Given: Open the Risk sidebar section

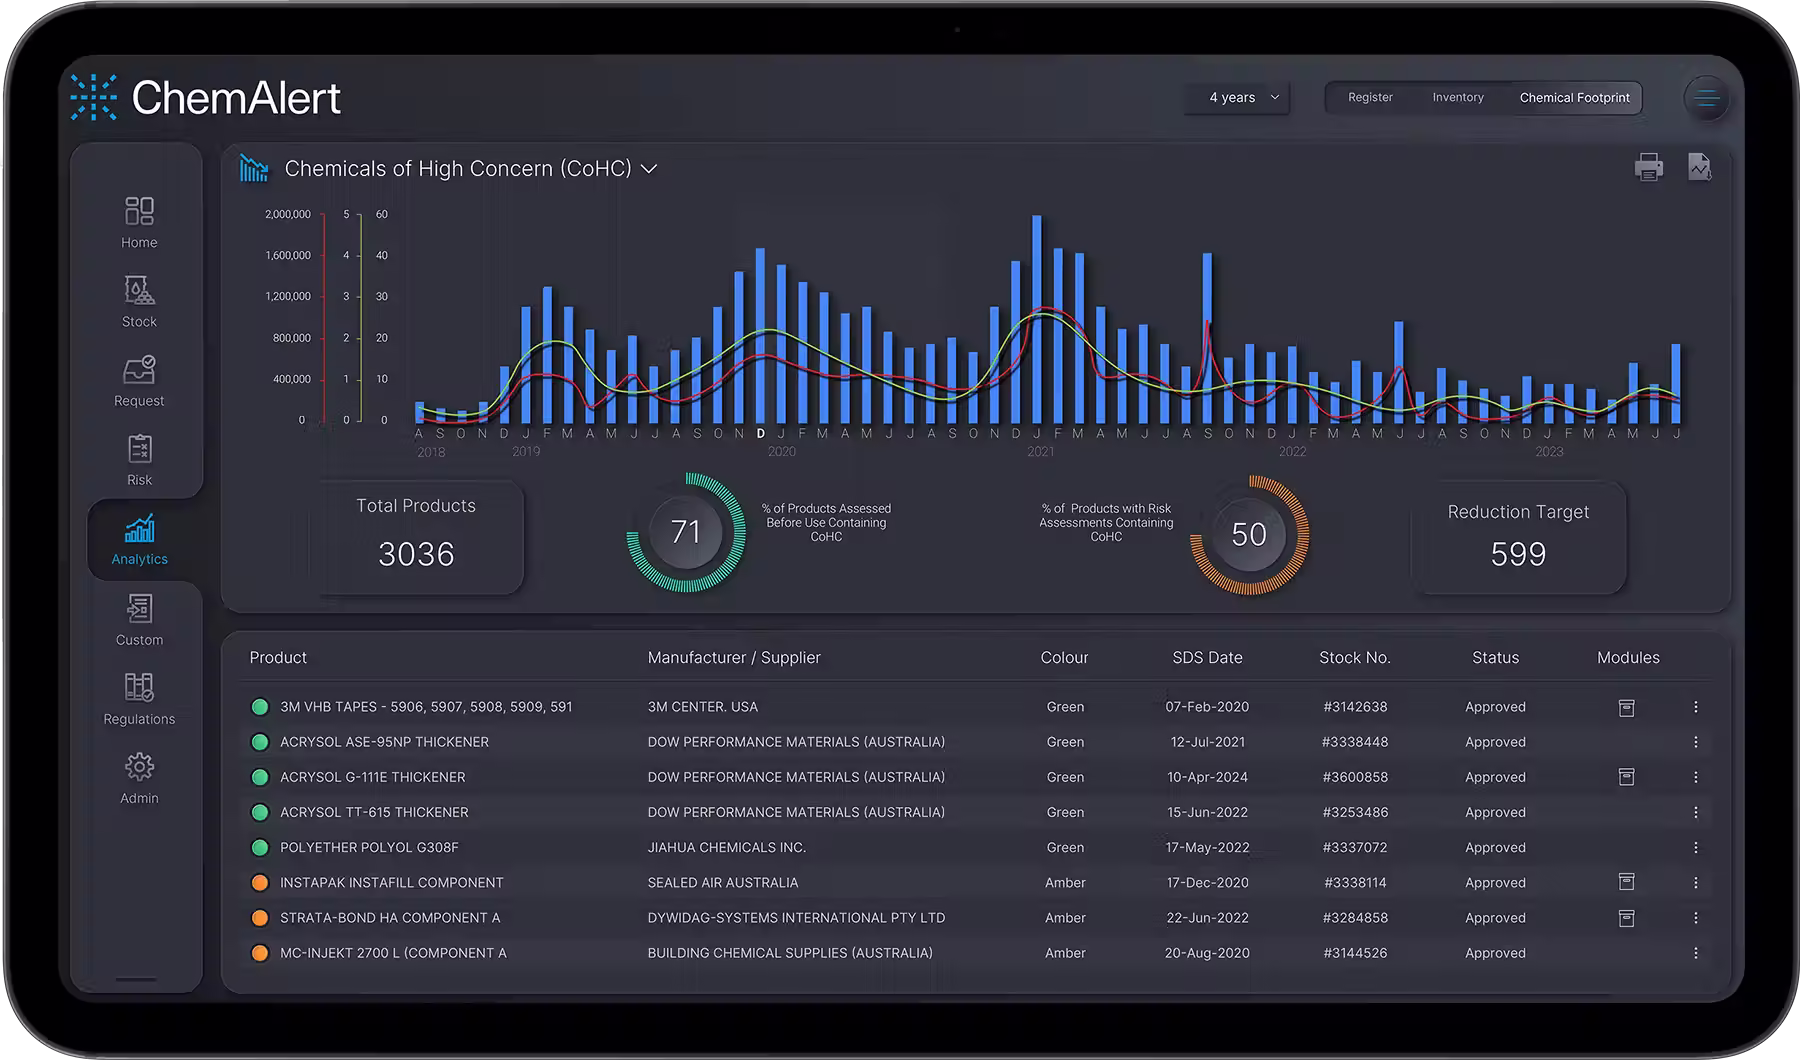Looking at the screenshot, I should (139, 460).
